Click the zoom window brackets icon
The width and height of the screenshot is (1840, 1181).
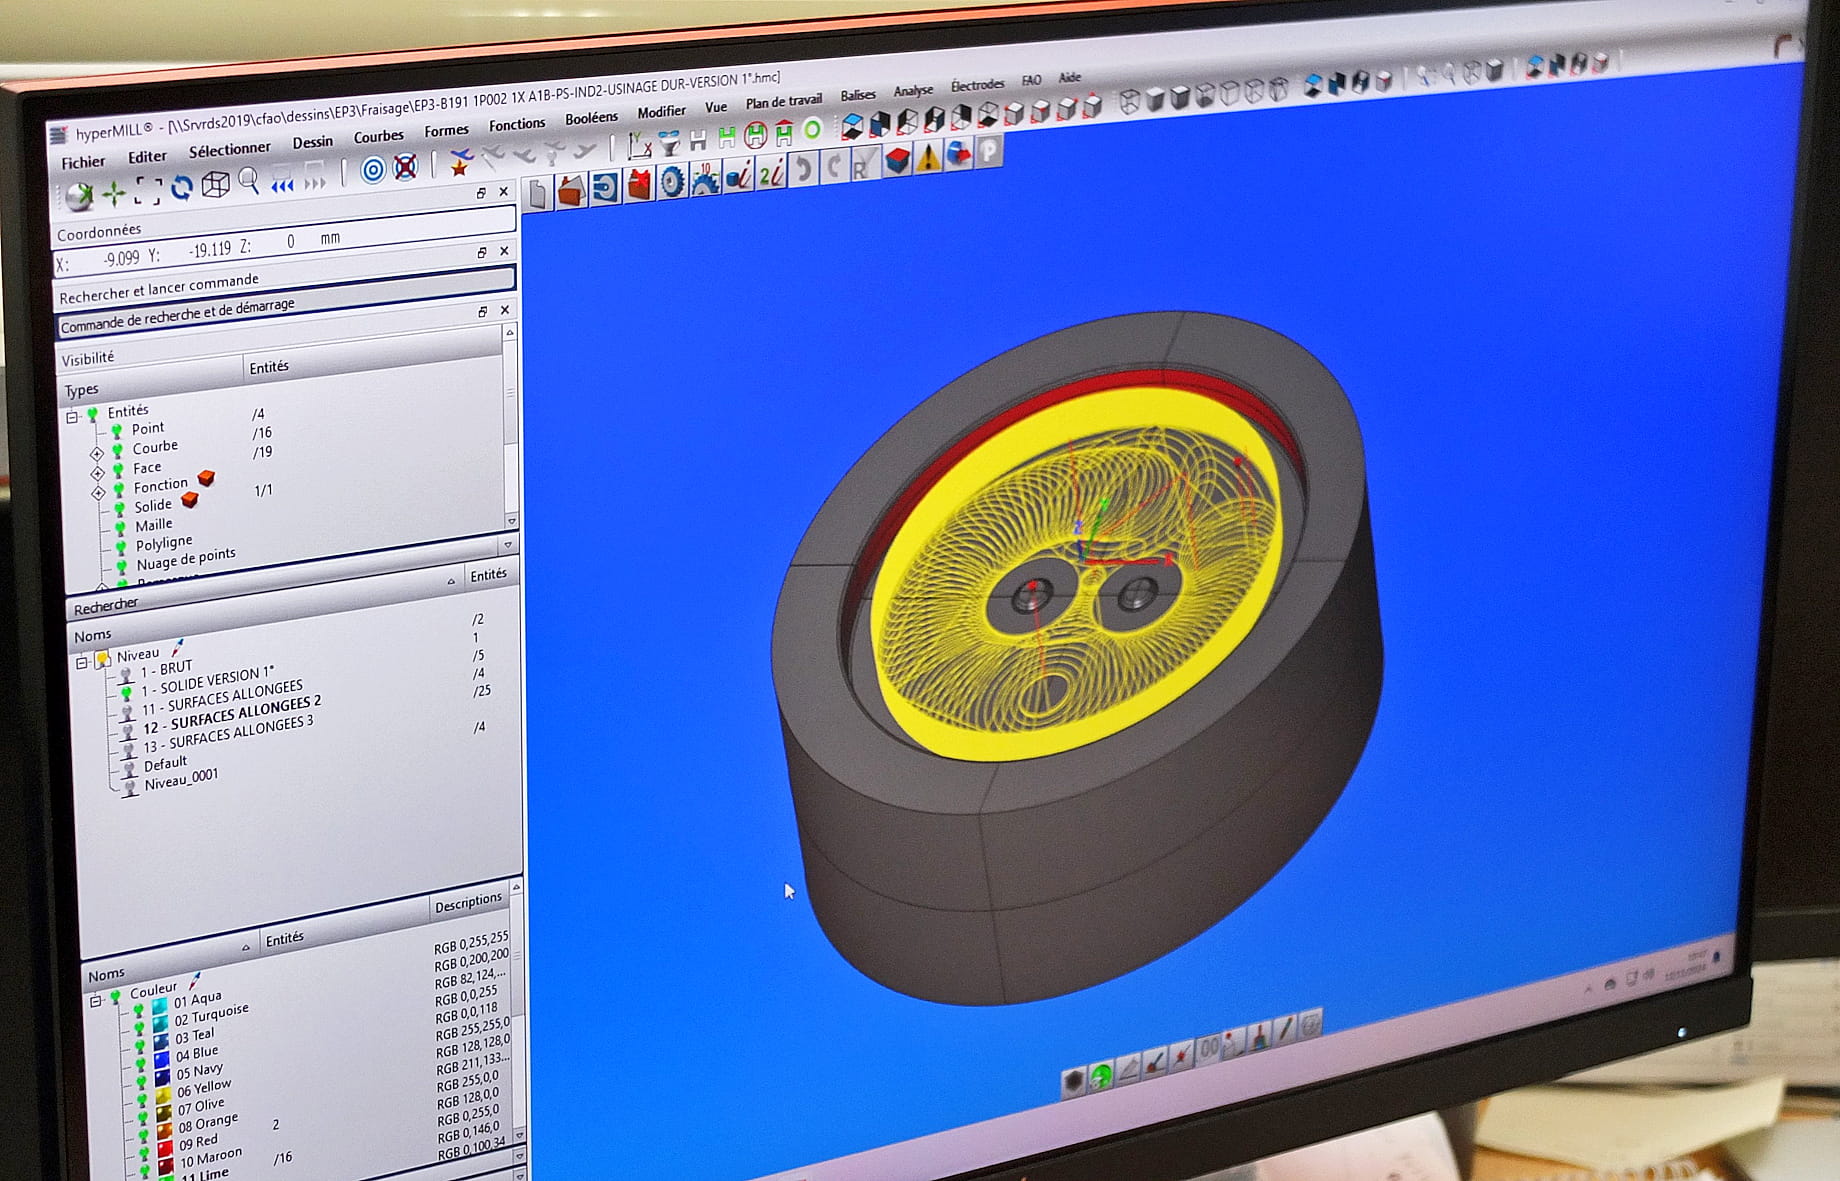pos(148,190)
